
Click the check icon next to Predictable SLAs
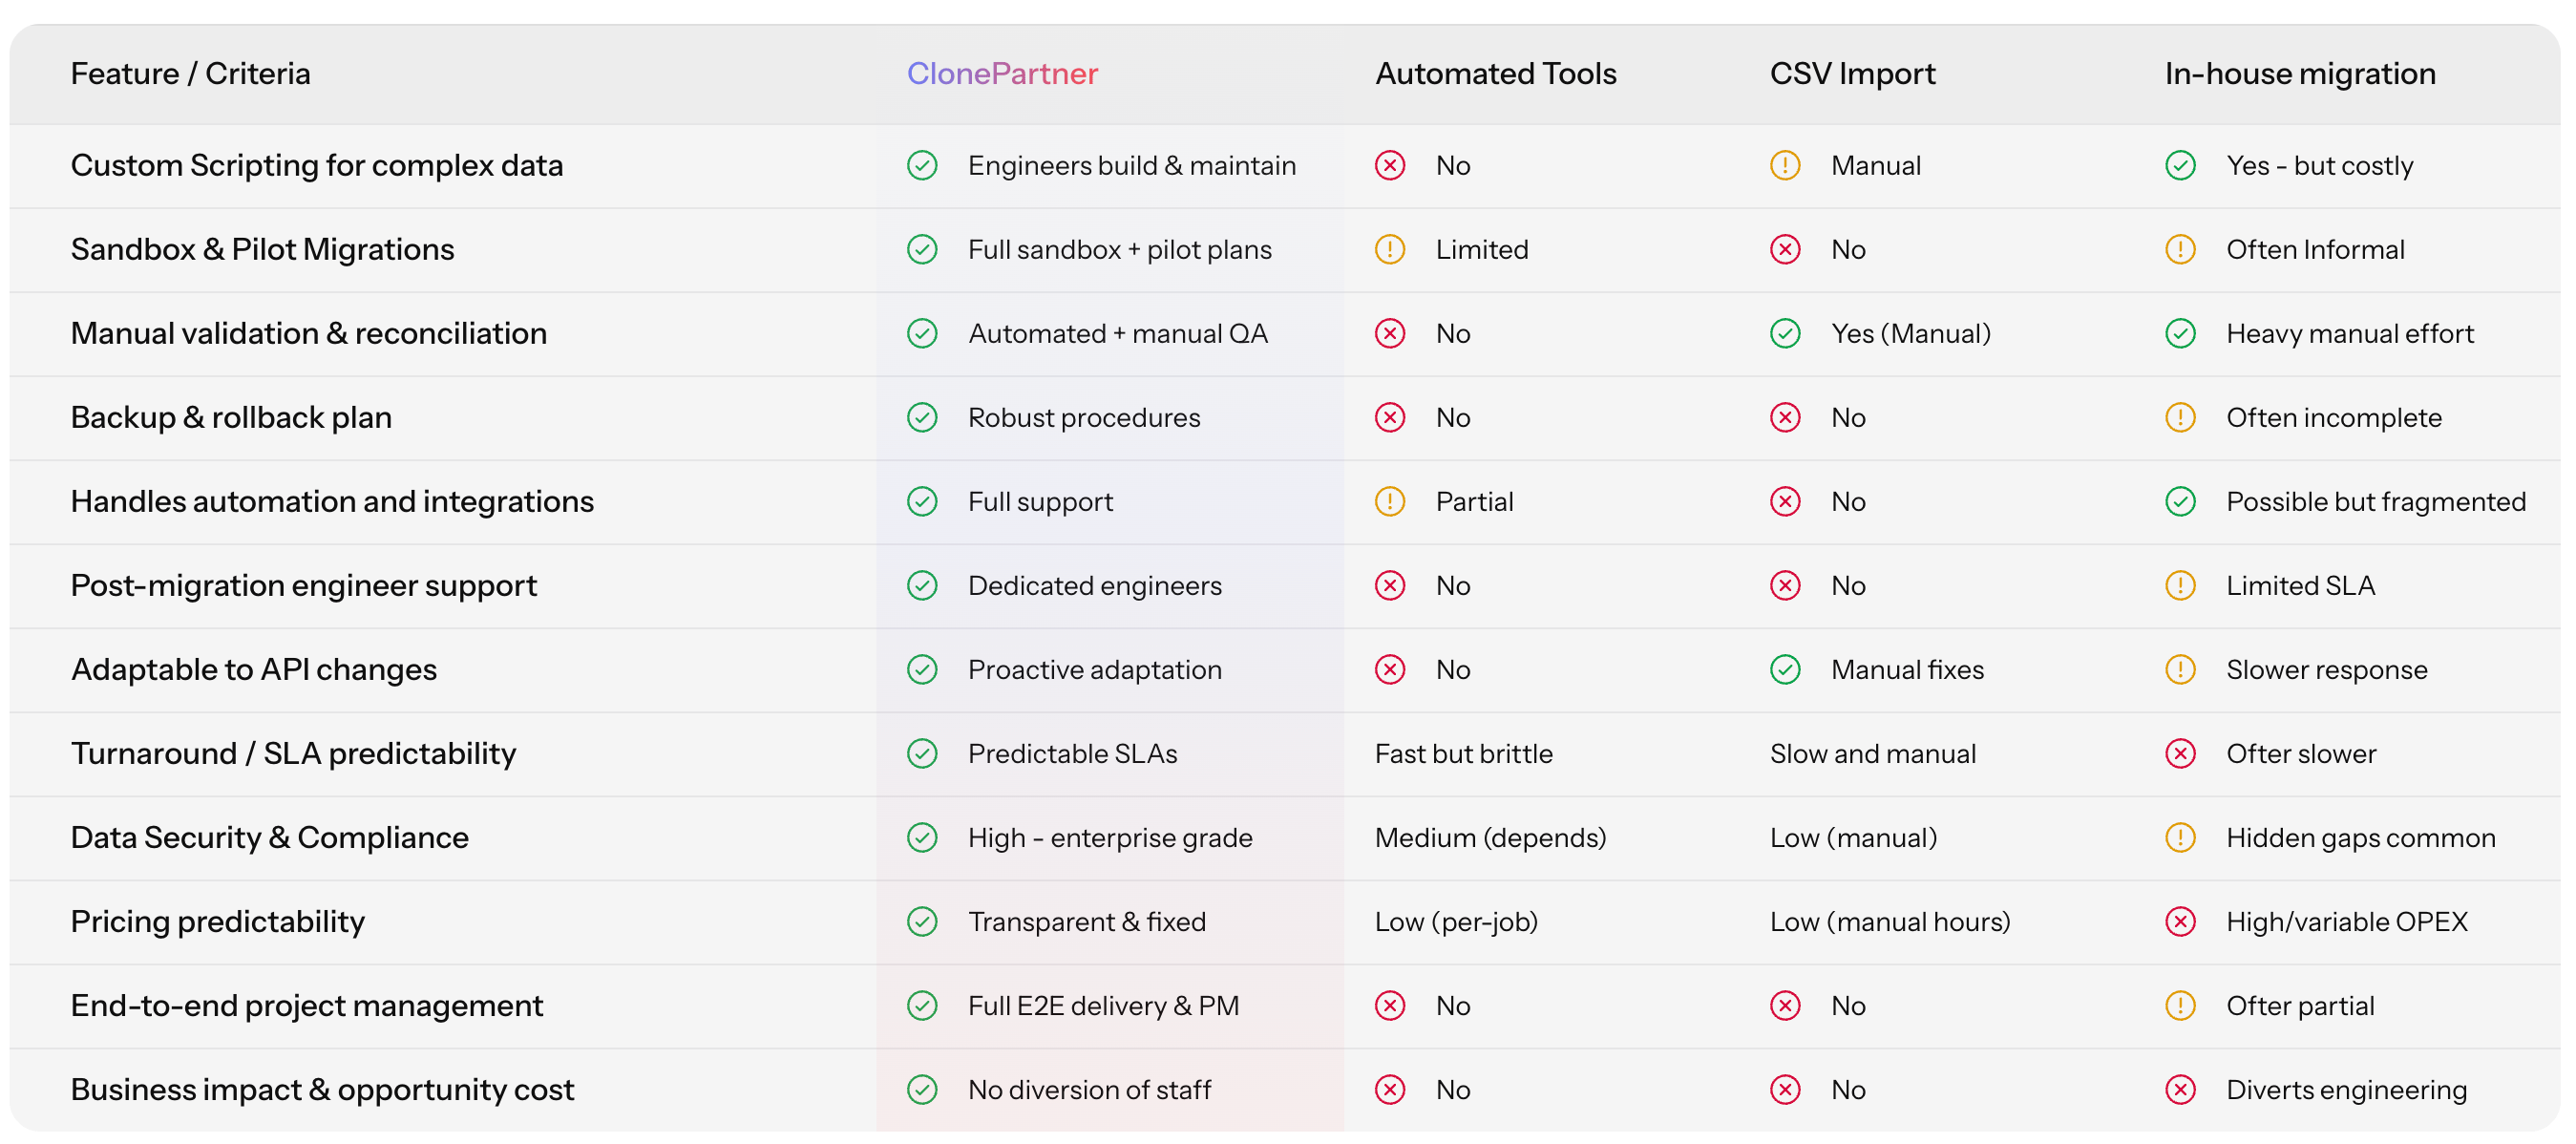pos(922,754)
